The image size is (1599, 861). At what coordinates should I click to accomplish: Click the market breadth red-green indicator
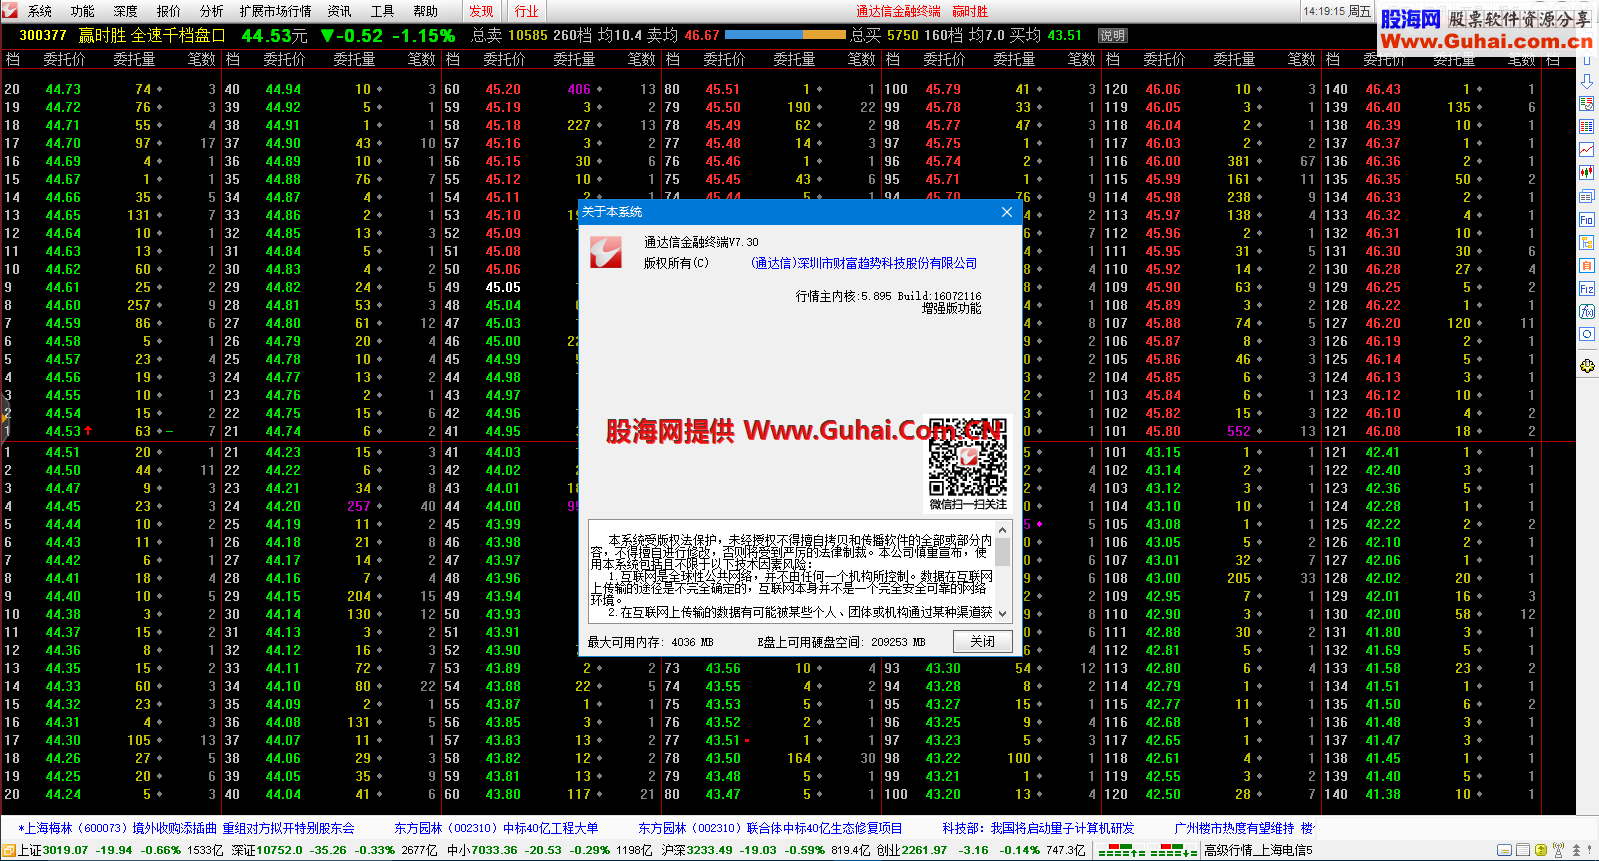[1147, 850]
